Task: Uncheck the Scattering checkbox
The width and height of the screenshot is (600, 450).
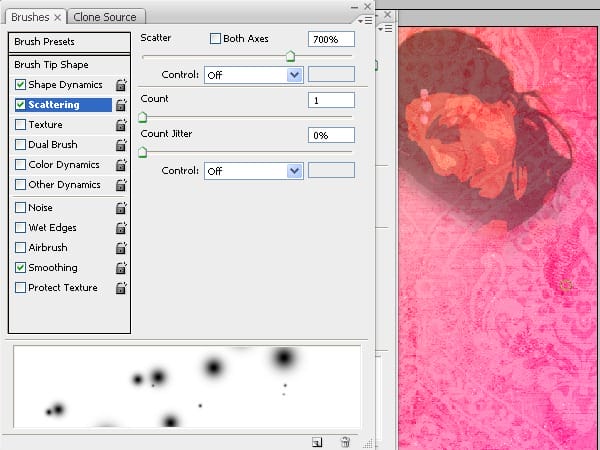Action: tap(20, 104)
